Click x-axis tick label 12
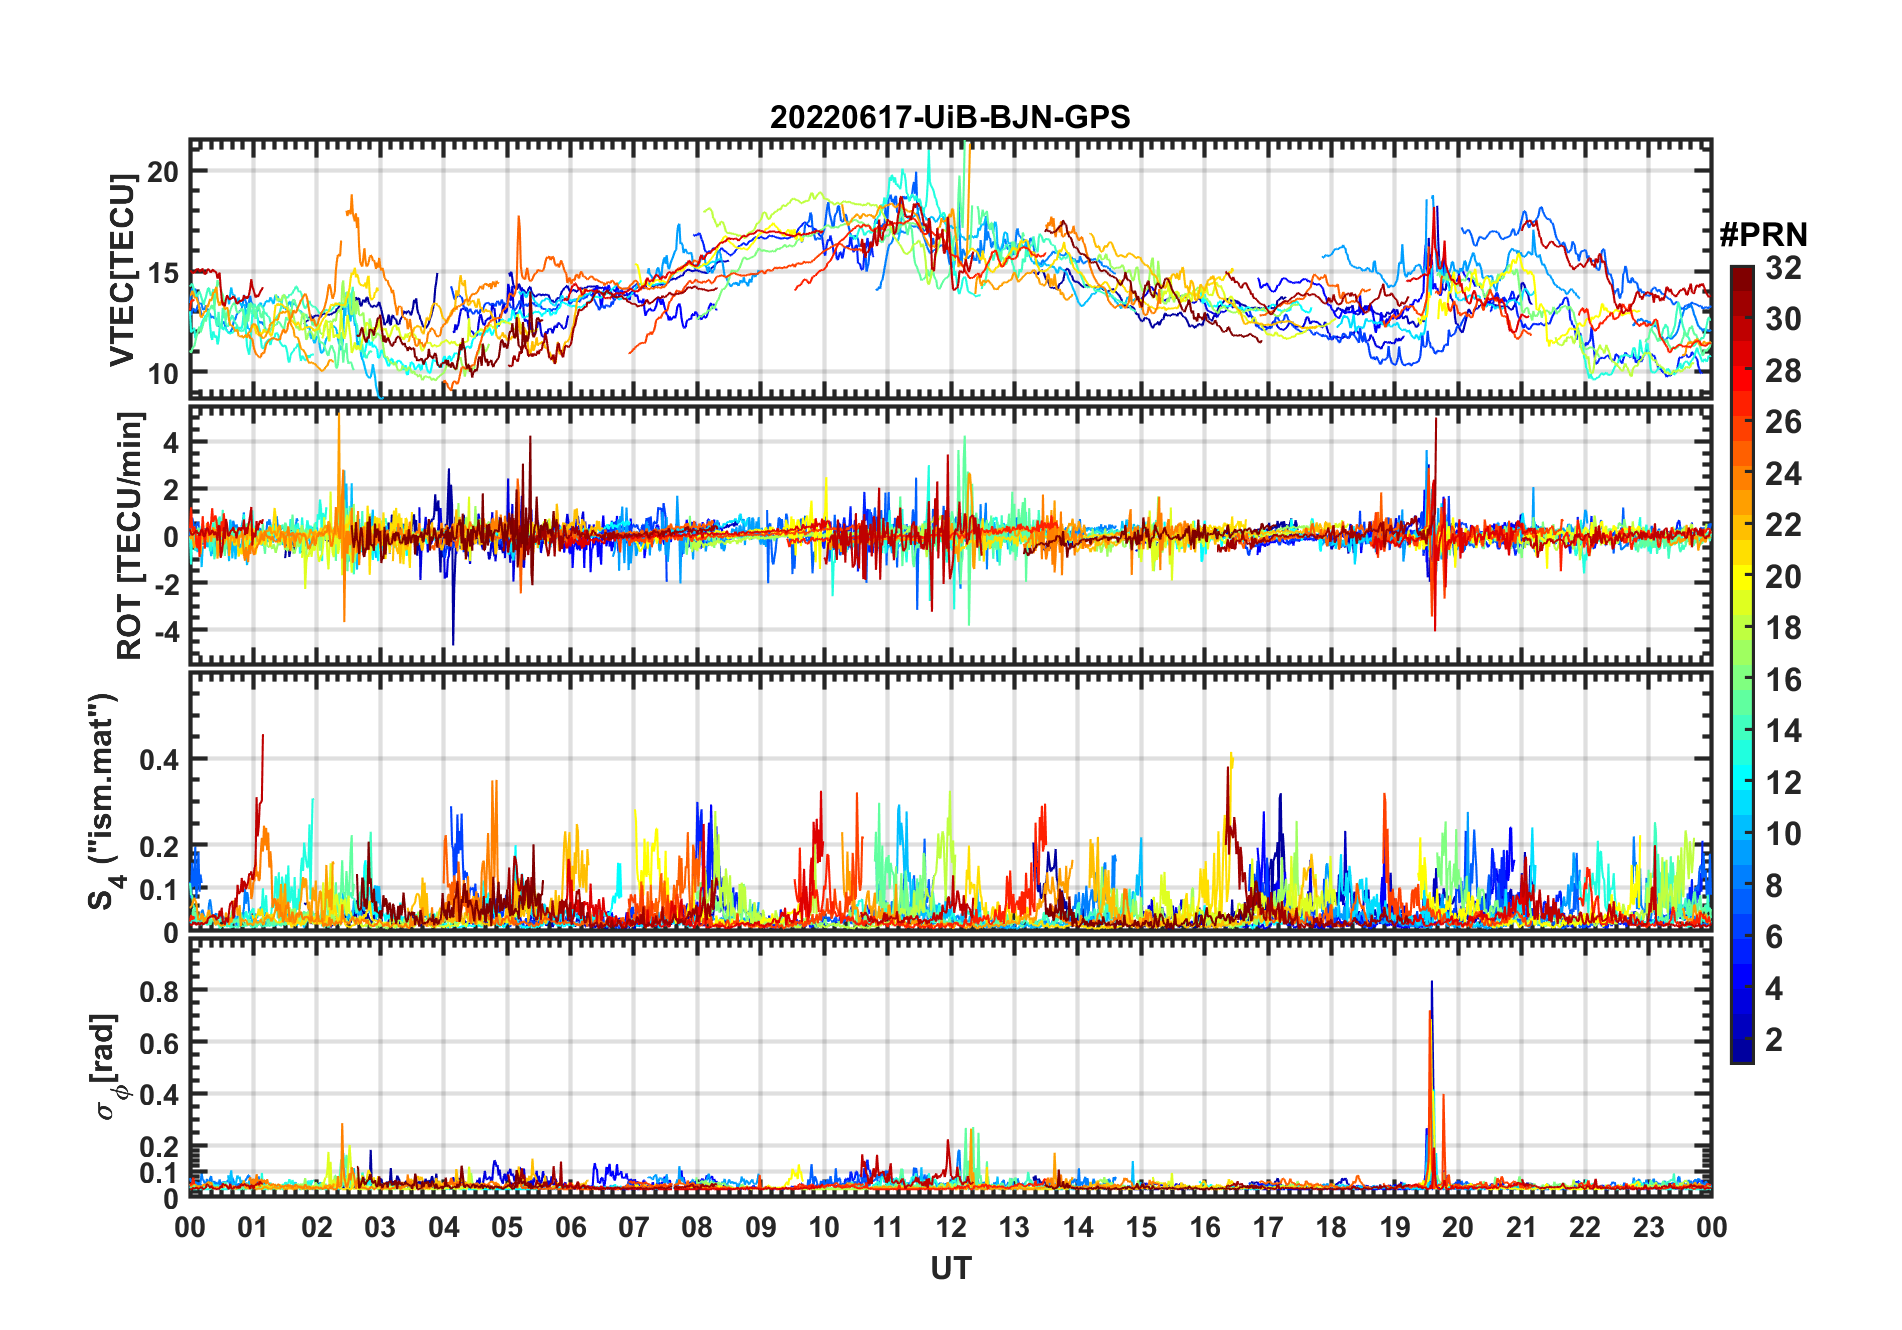1902x1330 pixels. (951, 1227)
